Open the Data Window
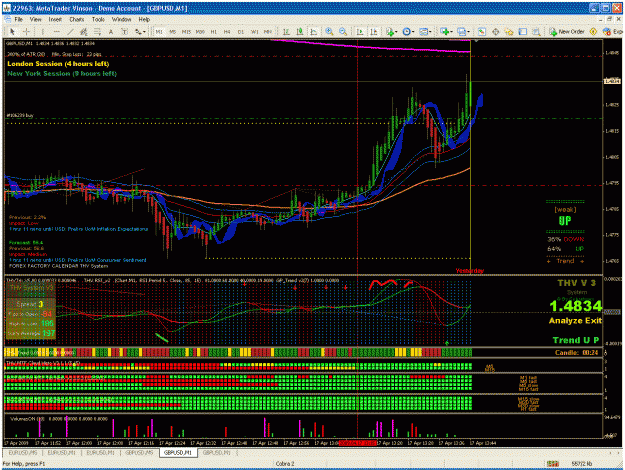 (495, 32)
